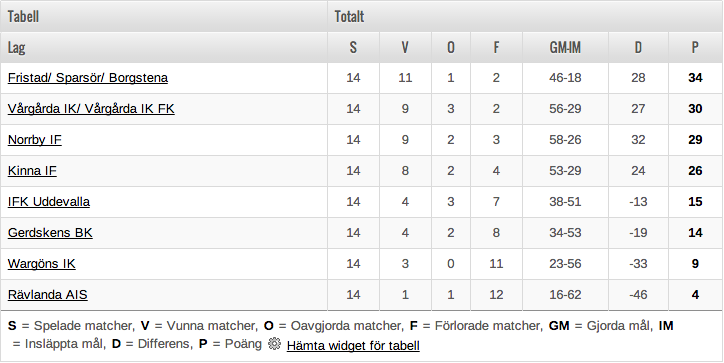Click the Lag column header
The height and width of the screenshot is (363, 724).
click(x=16, y=47)
